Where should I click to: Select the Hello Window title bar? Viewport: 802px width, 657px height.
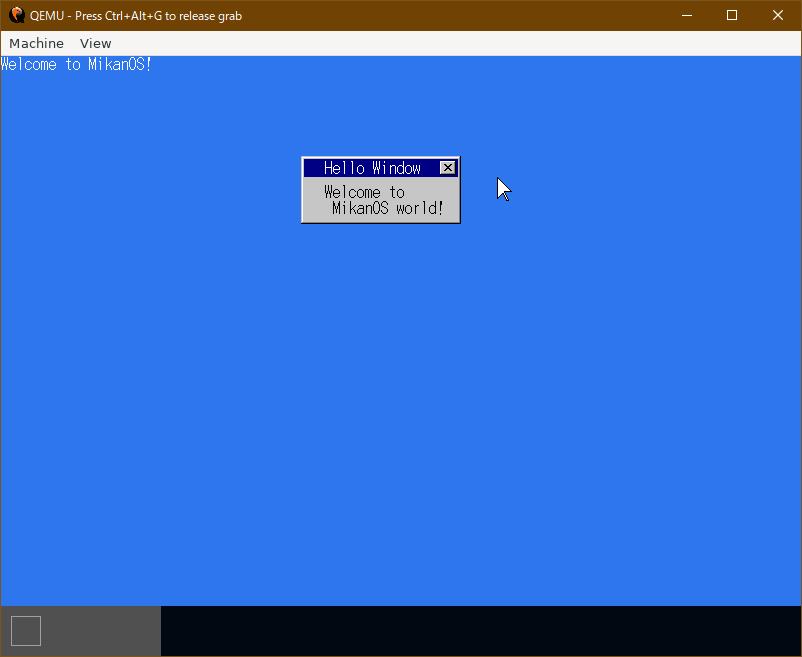tap(381, 168)
